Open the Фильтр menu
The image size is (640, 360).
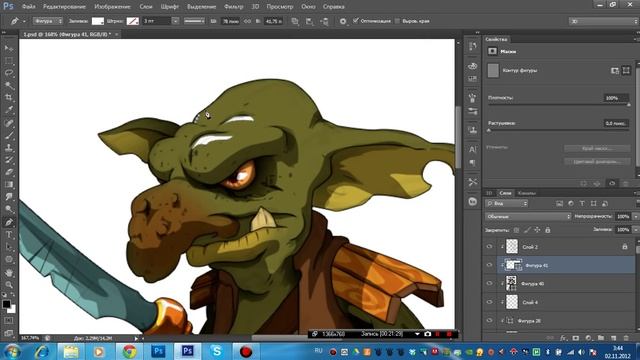click(x=233, y=7)
